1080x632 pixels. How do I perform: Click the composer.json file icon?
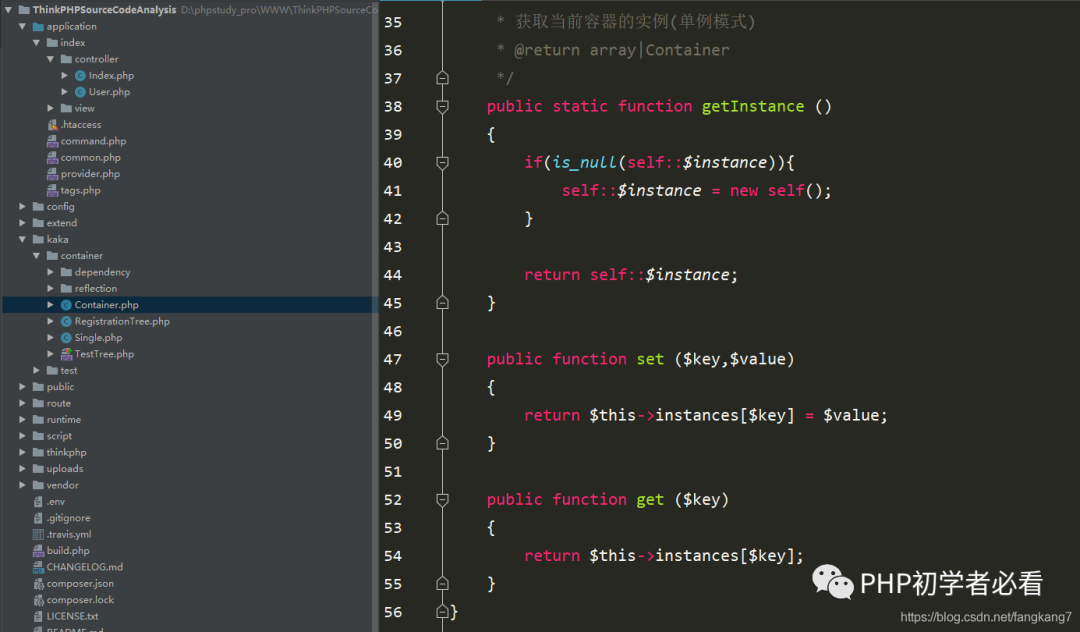coord(39,584)
